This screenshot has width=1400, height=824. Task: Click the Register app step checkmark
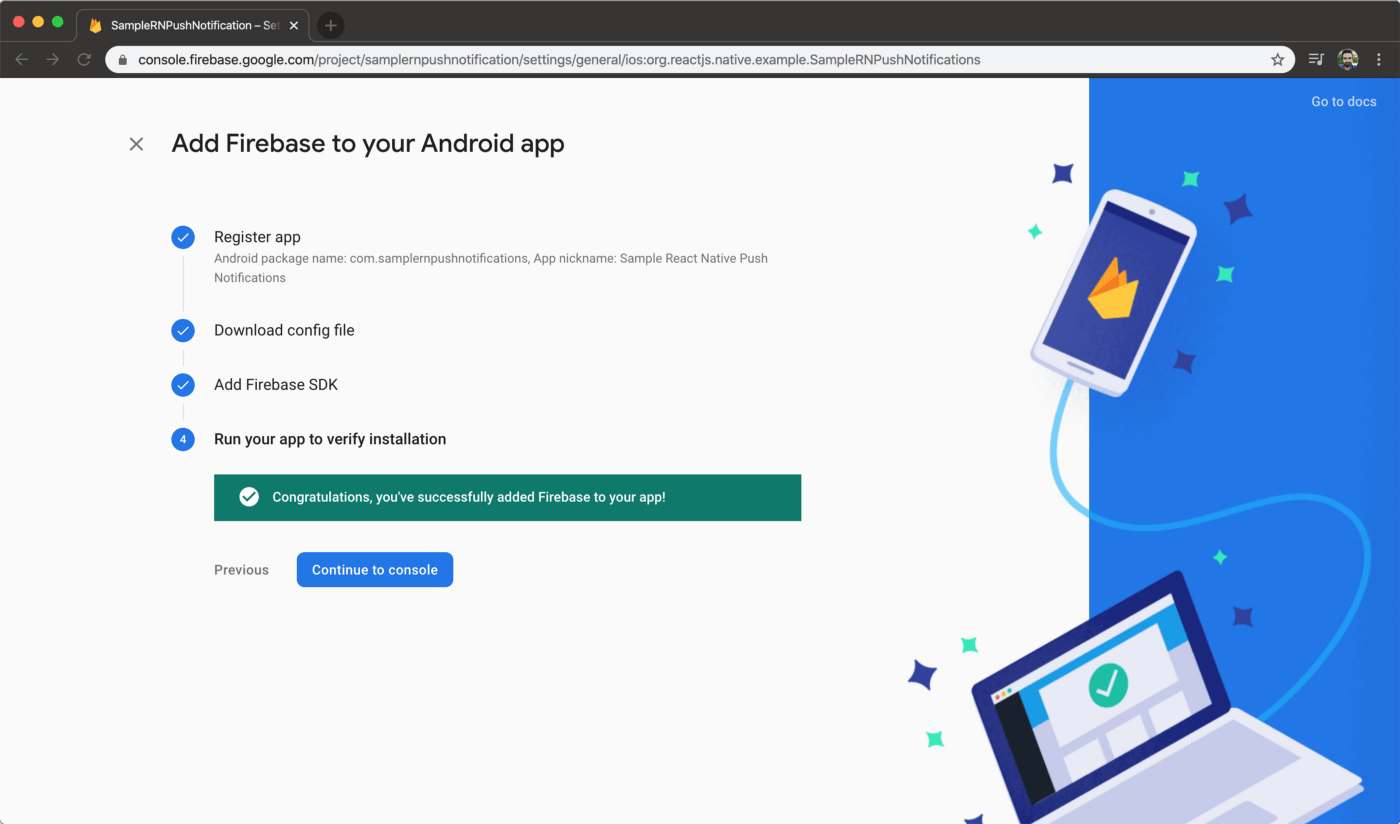coord(183,237)
